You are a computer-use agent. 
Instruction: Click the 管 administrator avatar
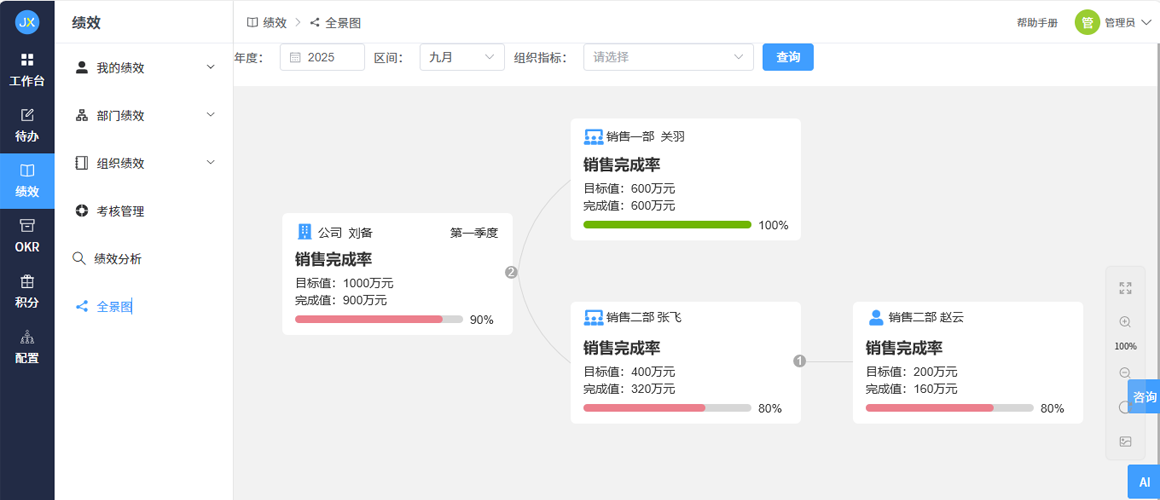pos(1088,23)
